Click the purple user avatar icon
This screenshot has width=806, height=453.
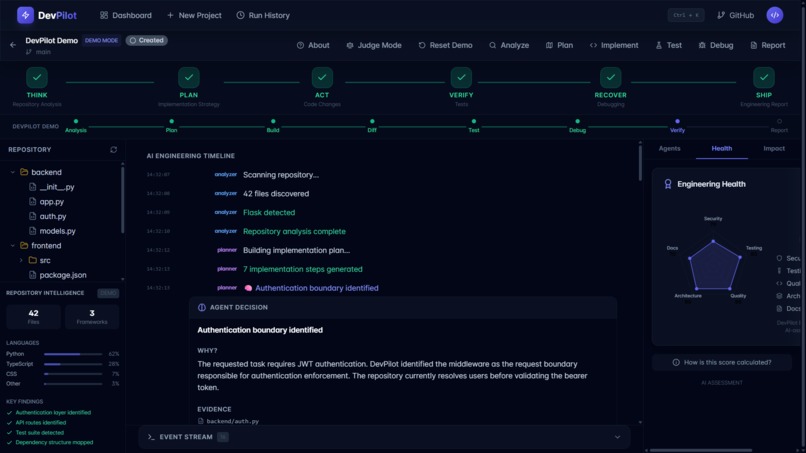tap(775, 15)
